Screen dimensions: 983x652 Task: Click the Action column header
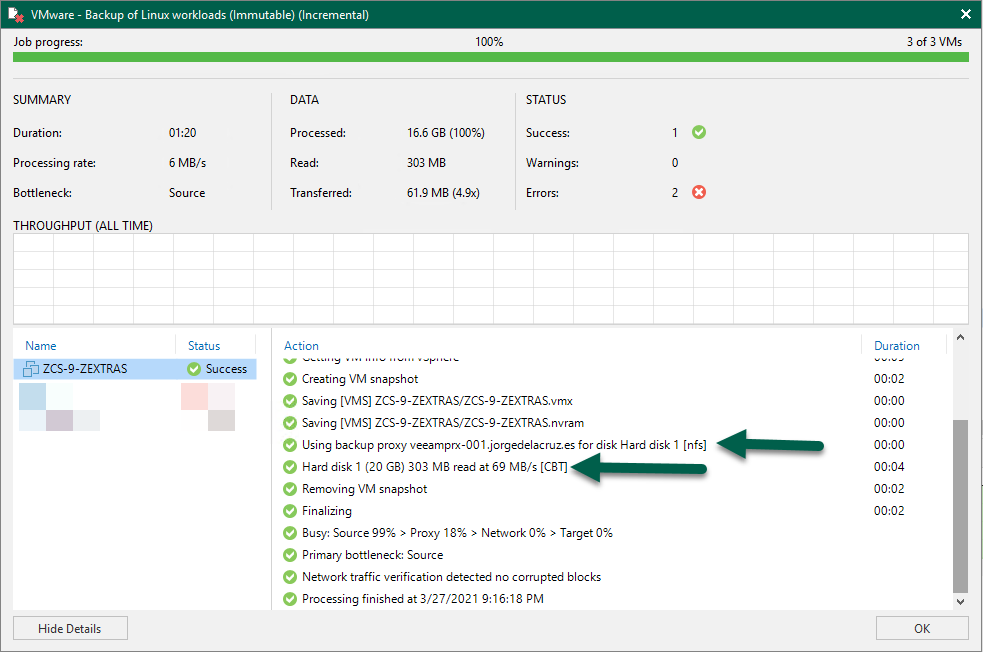point(301,345)
